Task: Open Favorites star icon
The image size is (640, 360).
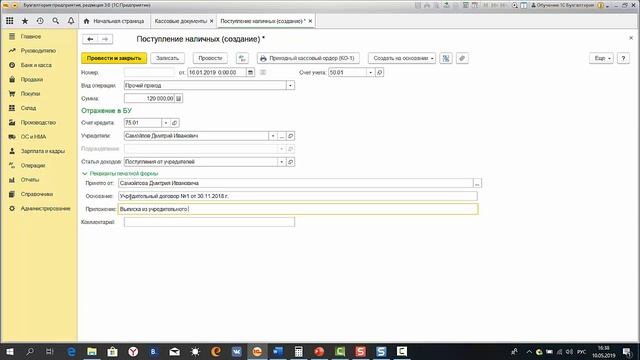Action: pyautogui.click(x=25, y=21)
